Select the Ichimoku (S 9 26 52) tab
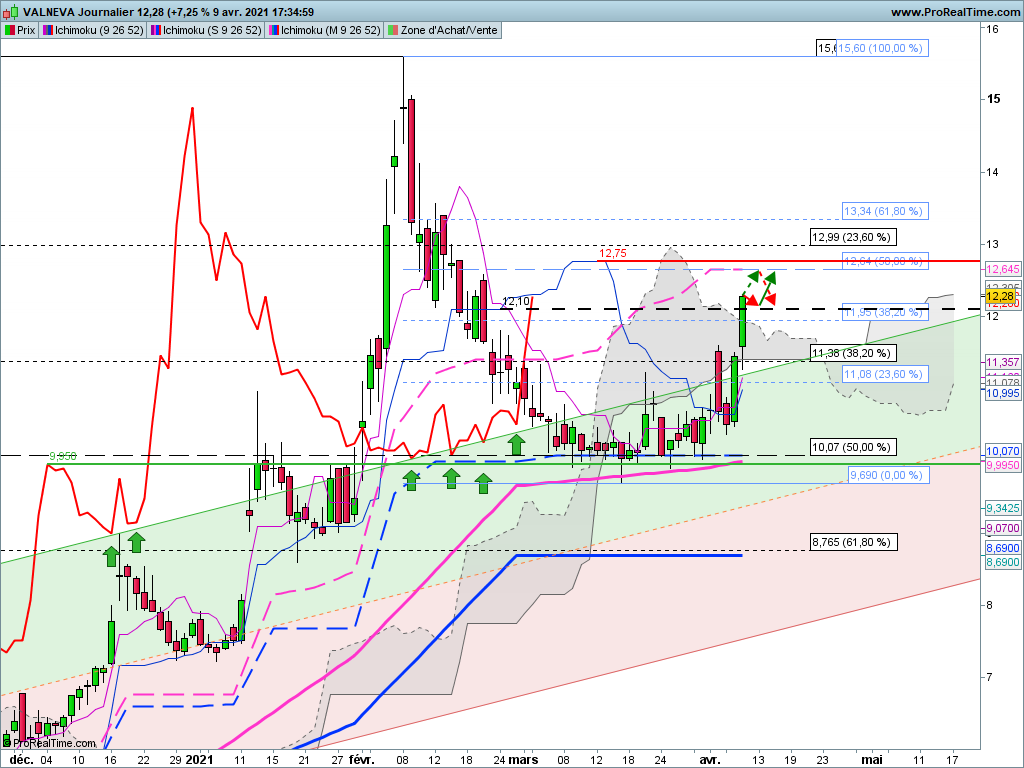1024x768 pixels. tap(206, 30)
